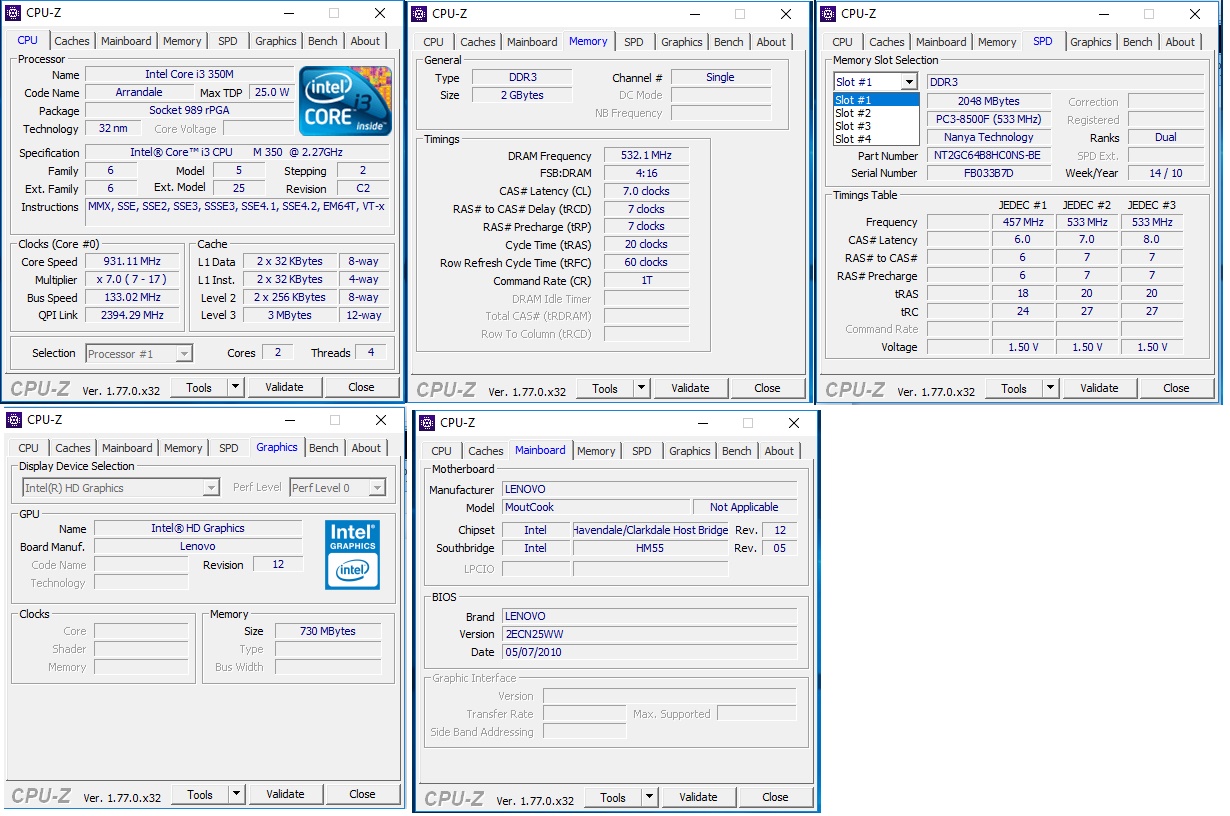1230x816 pixels.
Task: Open Tools arrow menu in Graphics window
Action: (x=236, y=794)
